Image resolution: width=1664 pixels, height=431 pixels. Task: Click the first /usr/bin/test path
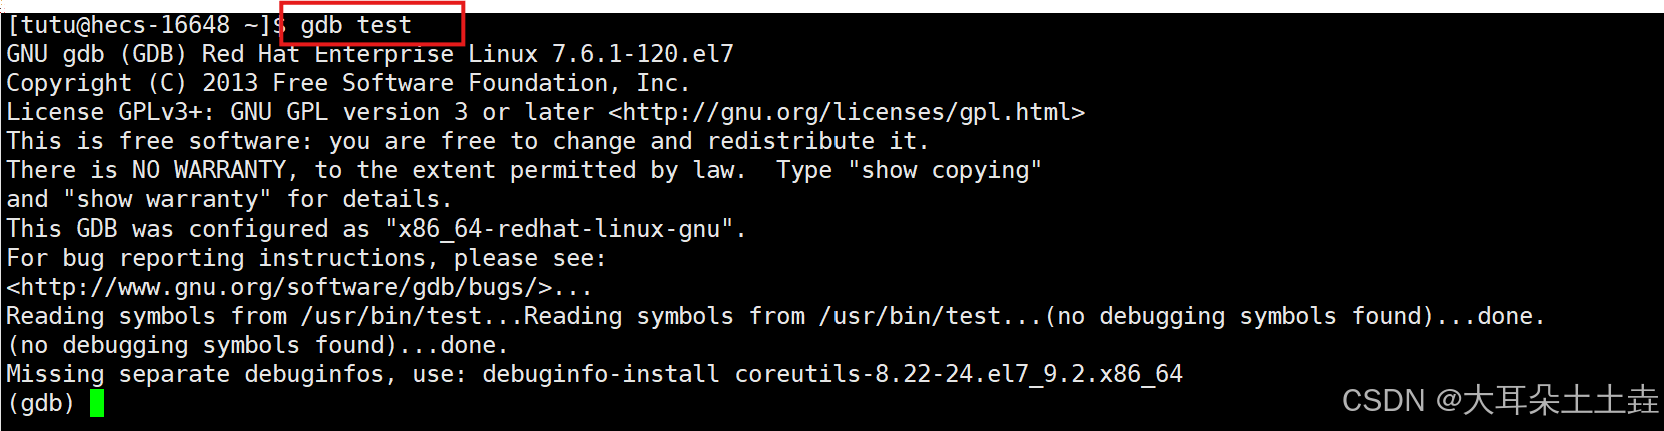391,316
